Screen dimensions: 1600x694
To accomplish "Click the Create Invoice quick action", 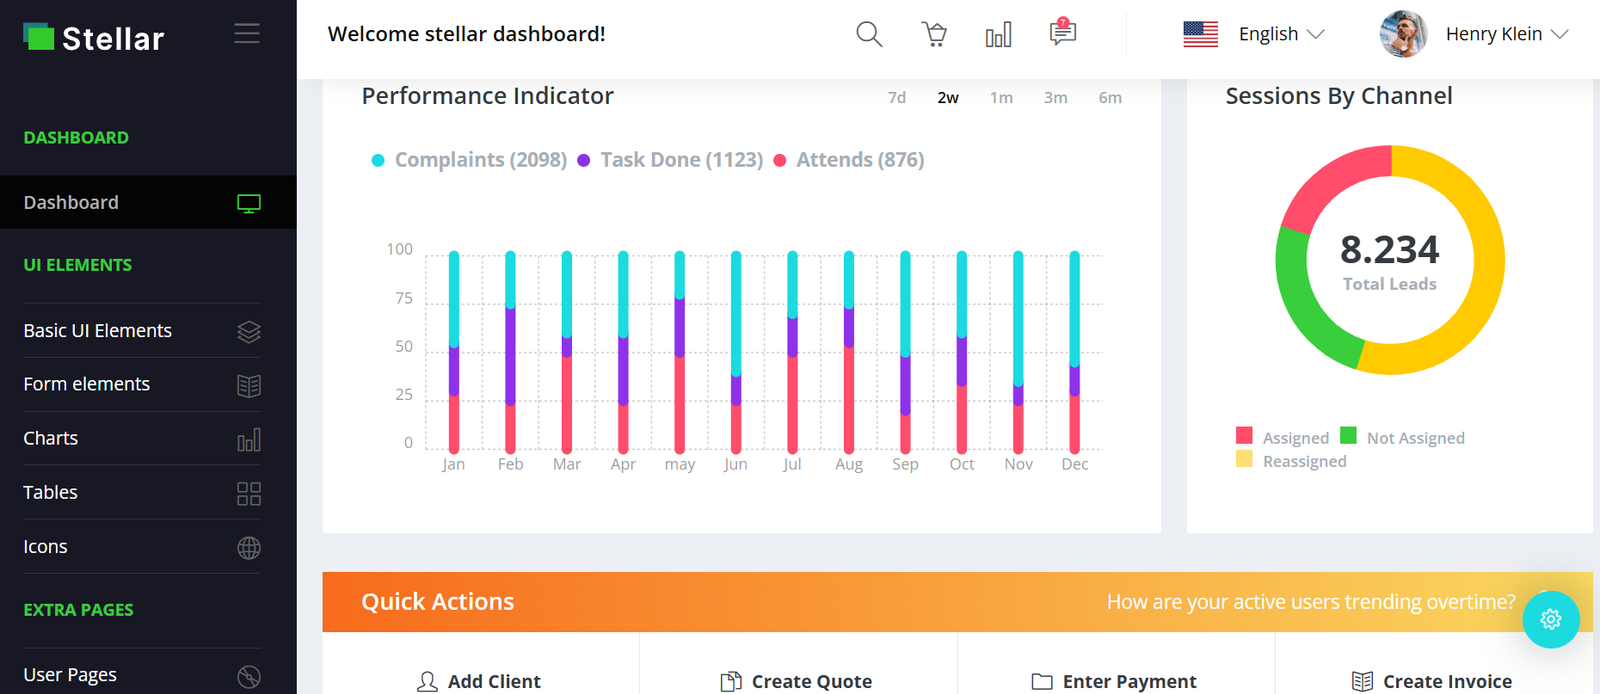I will [x=1432, y=681].
